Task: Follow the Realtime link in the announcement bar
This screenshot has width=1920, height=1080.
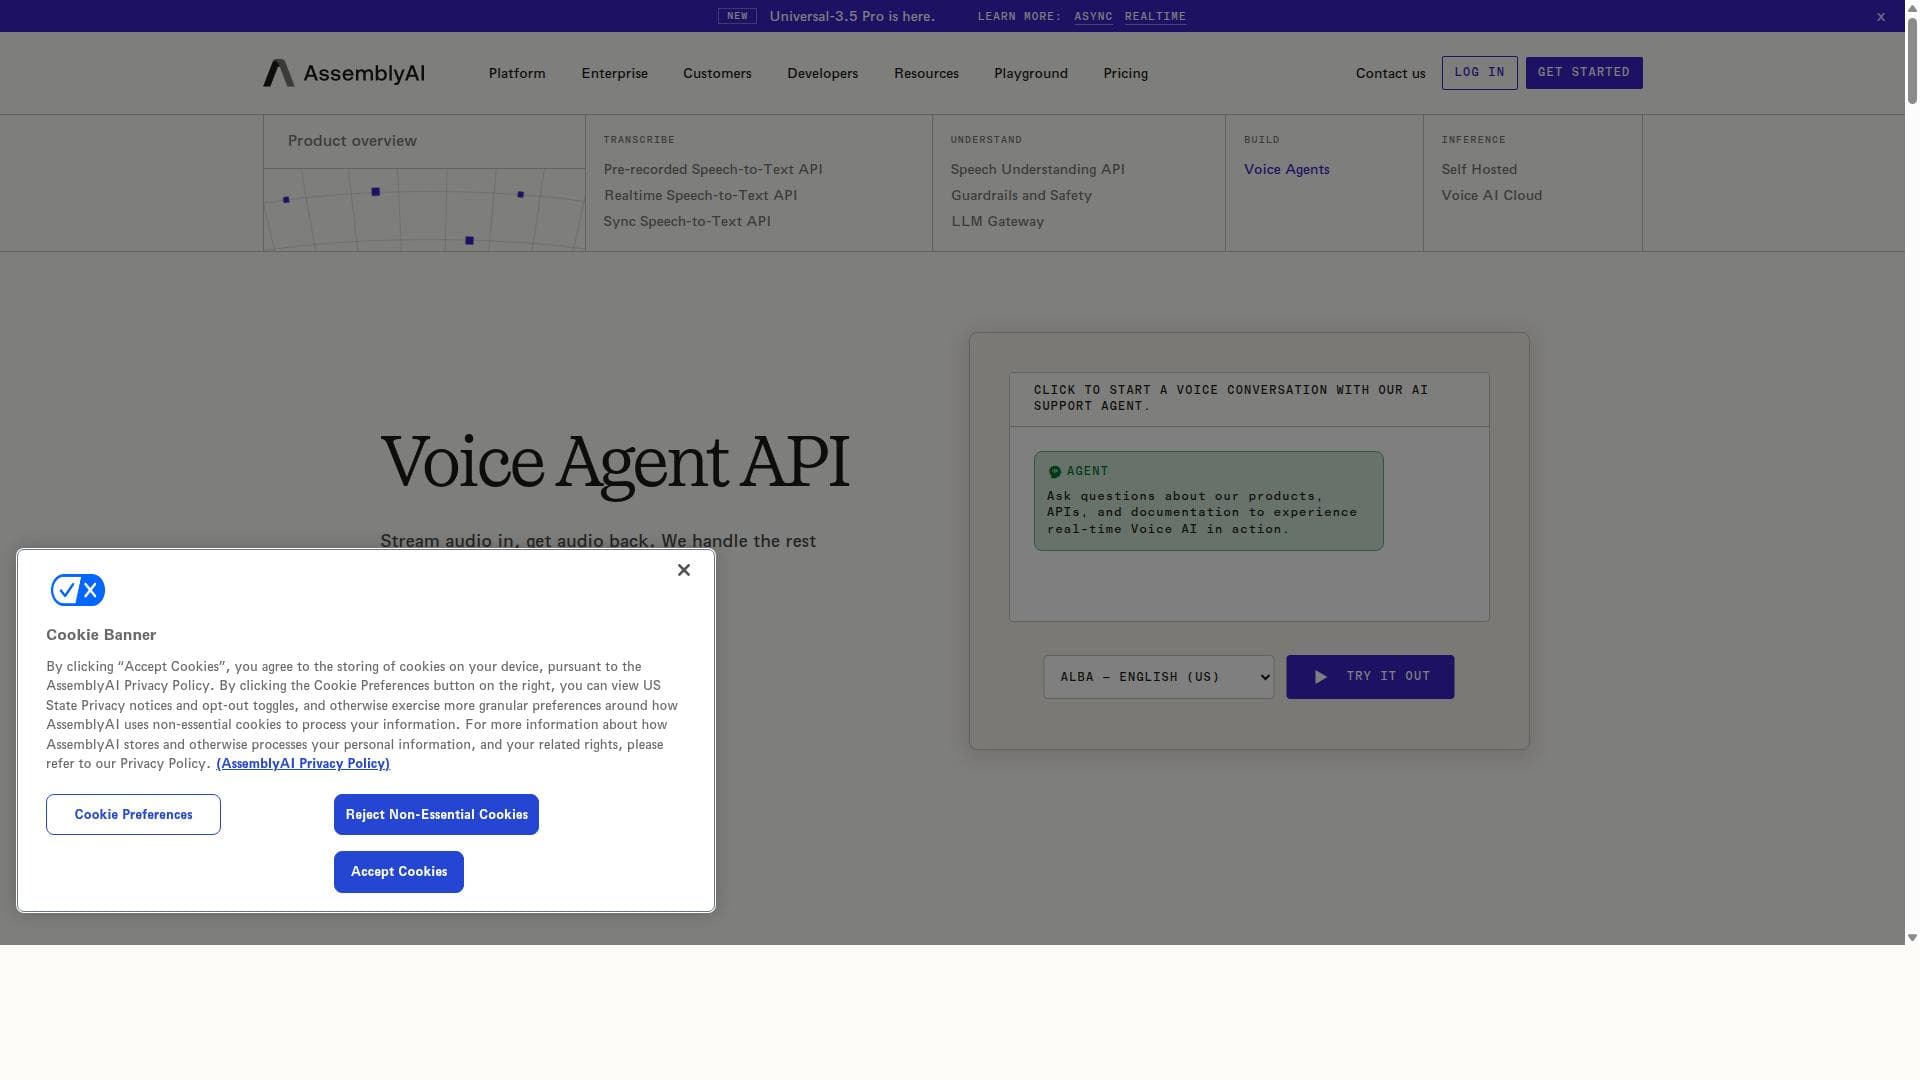Action: point(1156,17)
